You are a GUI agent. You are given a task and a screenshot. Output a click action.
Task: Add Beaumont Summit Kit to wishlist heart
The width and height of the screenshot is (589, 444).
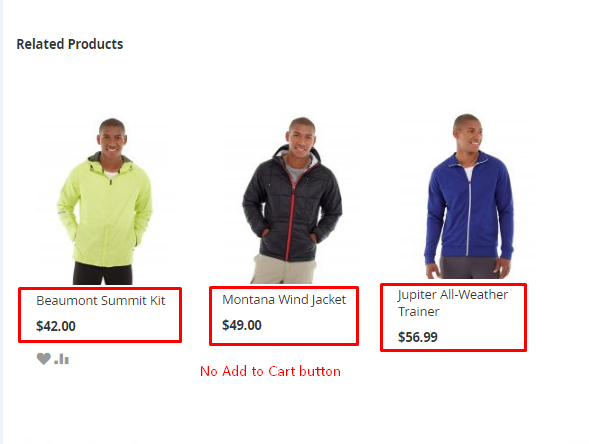point(44,359)
